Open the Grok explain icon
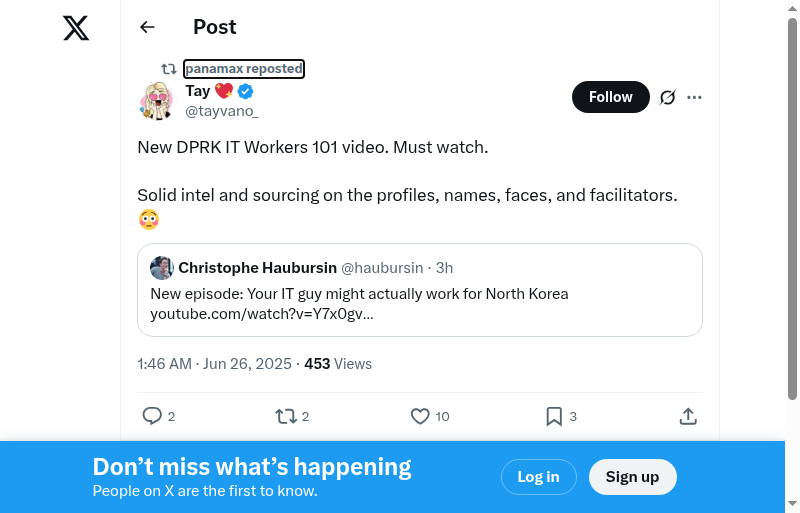The height and width of the screenshot is (513, 800). point(668,97)
